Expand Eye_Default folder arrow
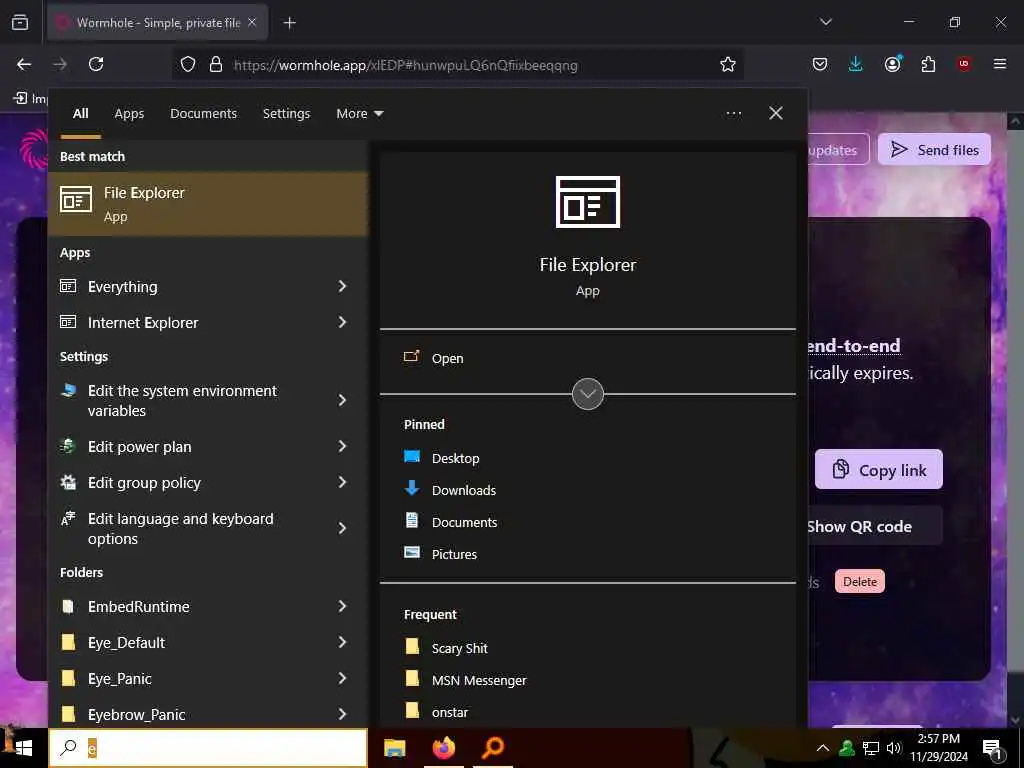Image resolution: width=1024 pixels, height=768 pixels. (x=342, y=642)
